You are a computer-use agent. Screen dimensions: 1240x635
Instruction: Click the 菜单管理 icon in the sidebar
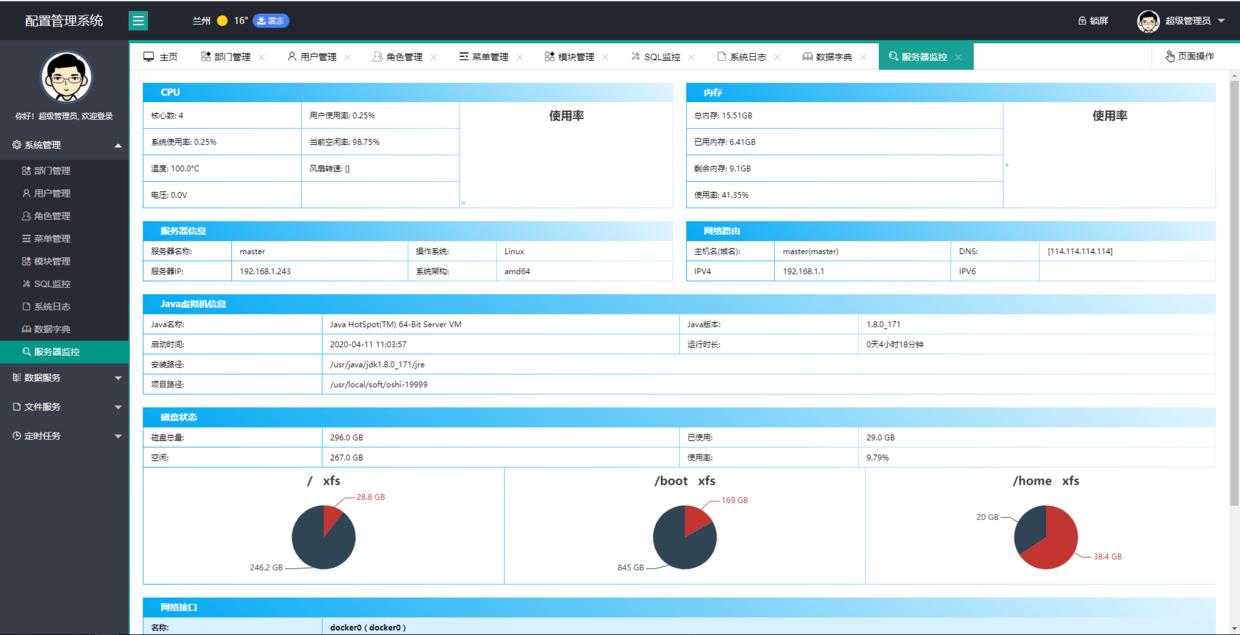(29, 238)
